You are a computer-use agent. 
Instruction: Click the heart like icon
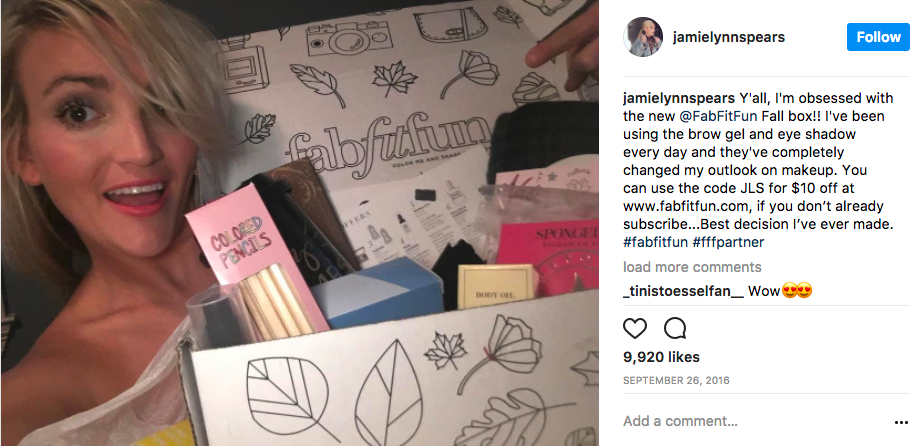635,329
